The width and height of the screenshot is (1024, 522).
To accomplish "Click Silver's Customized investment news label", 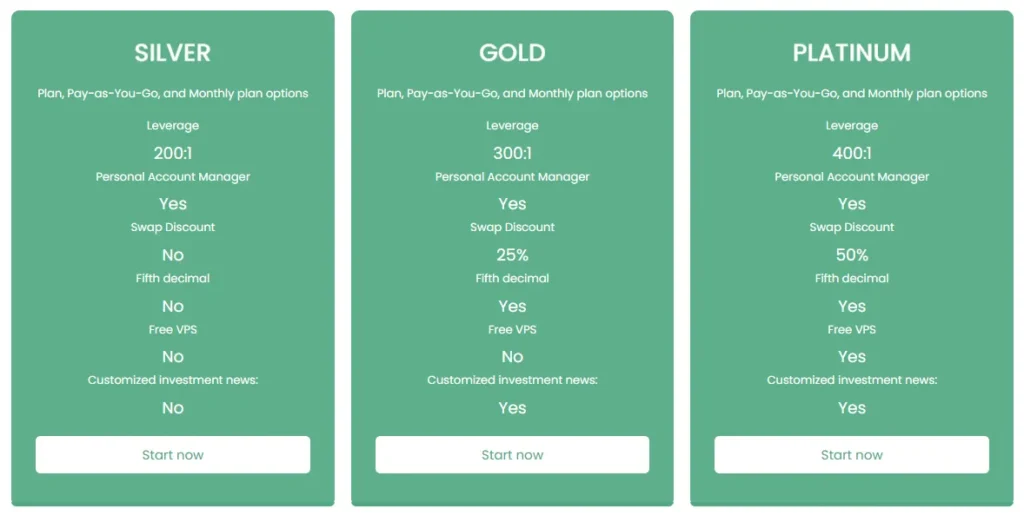I will coord(173,380).
